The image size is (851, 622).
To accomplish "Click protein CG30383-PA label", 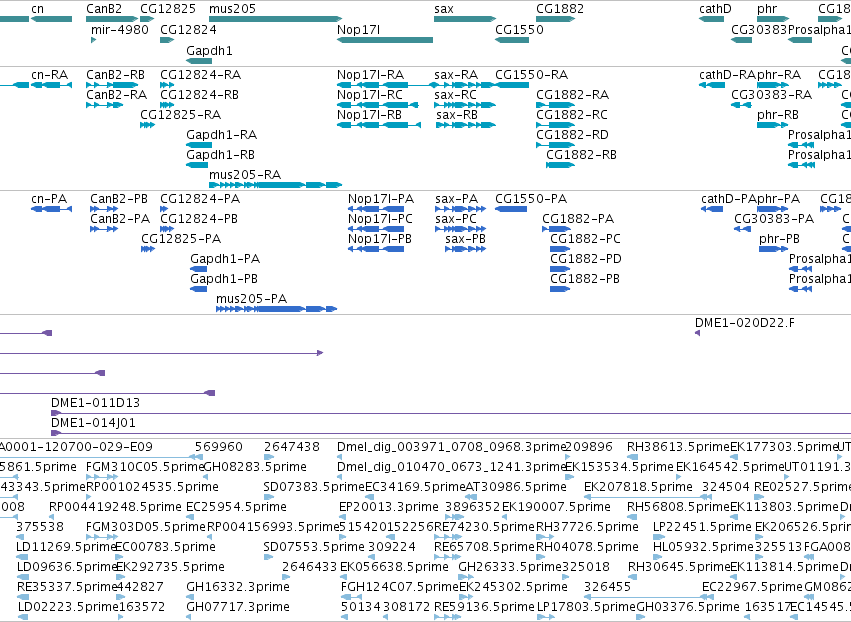I will pos(774,219).
